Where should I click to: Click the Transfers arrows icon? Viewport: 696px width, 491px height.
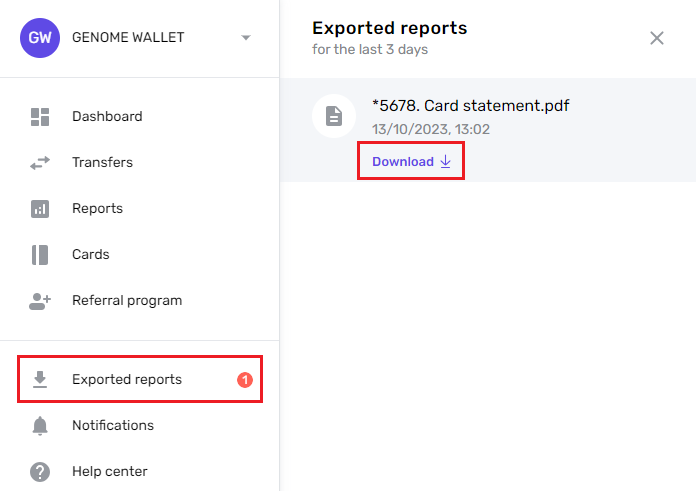coord(40,163)
